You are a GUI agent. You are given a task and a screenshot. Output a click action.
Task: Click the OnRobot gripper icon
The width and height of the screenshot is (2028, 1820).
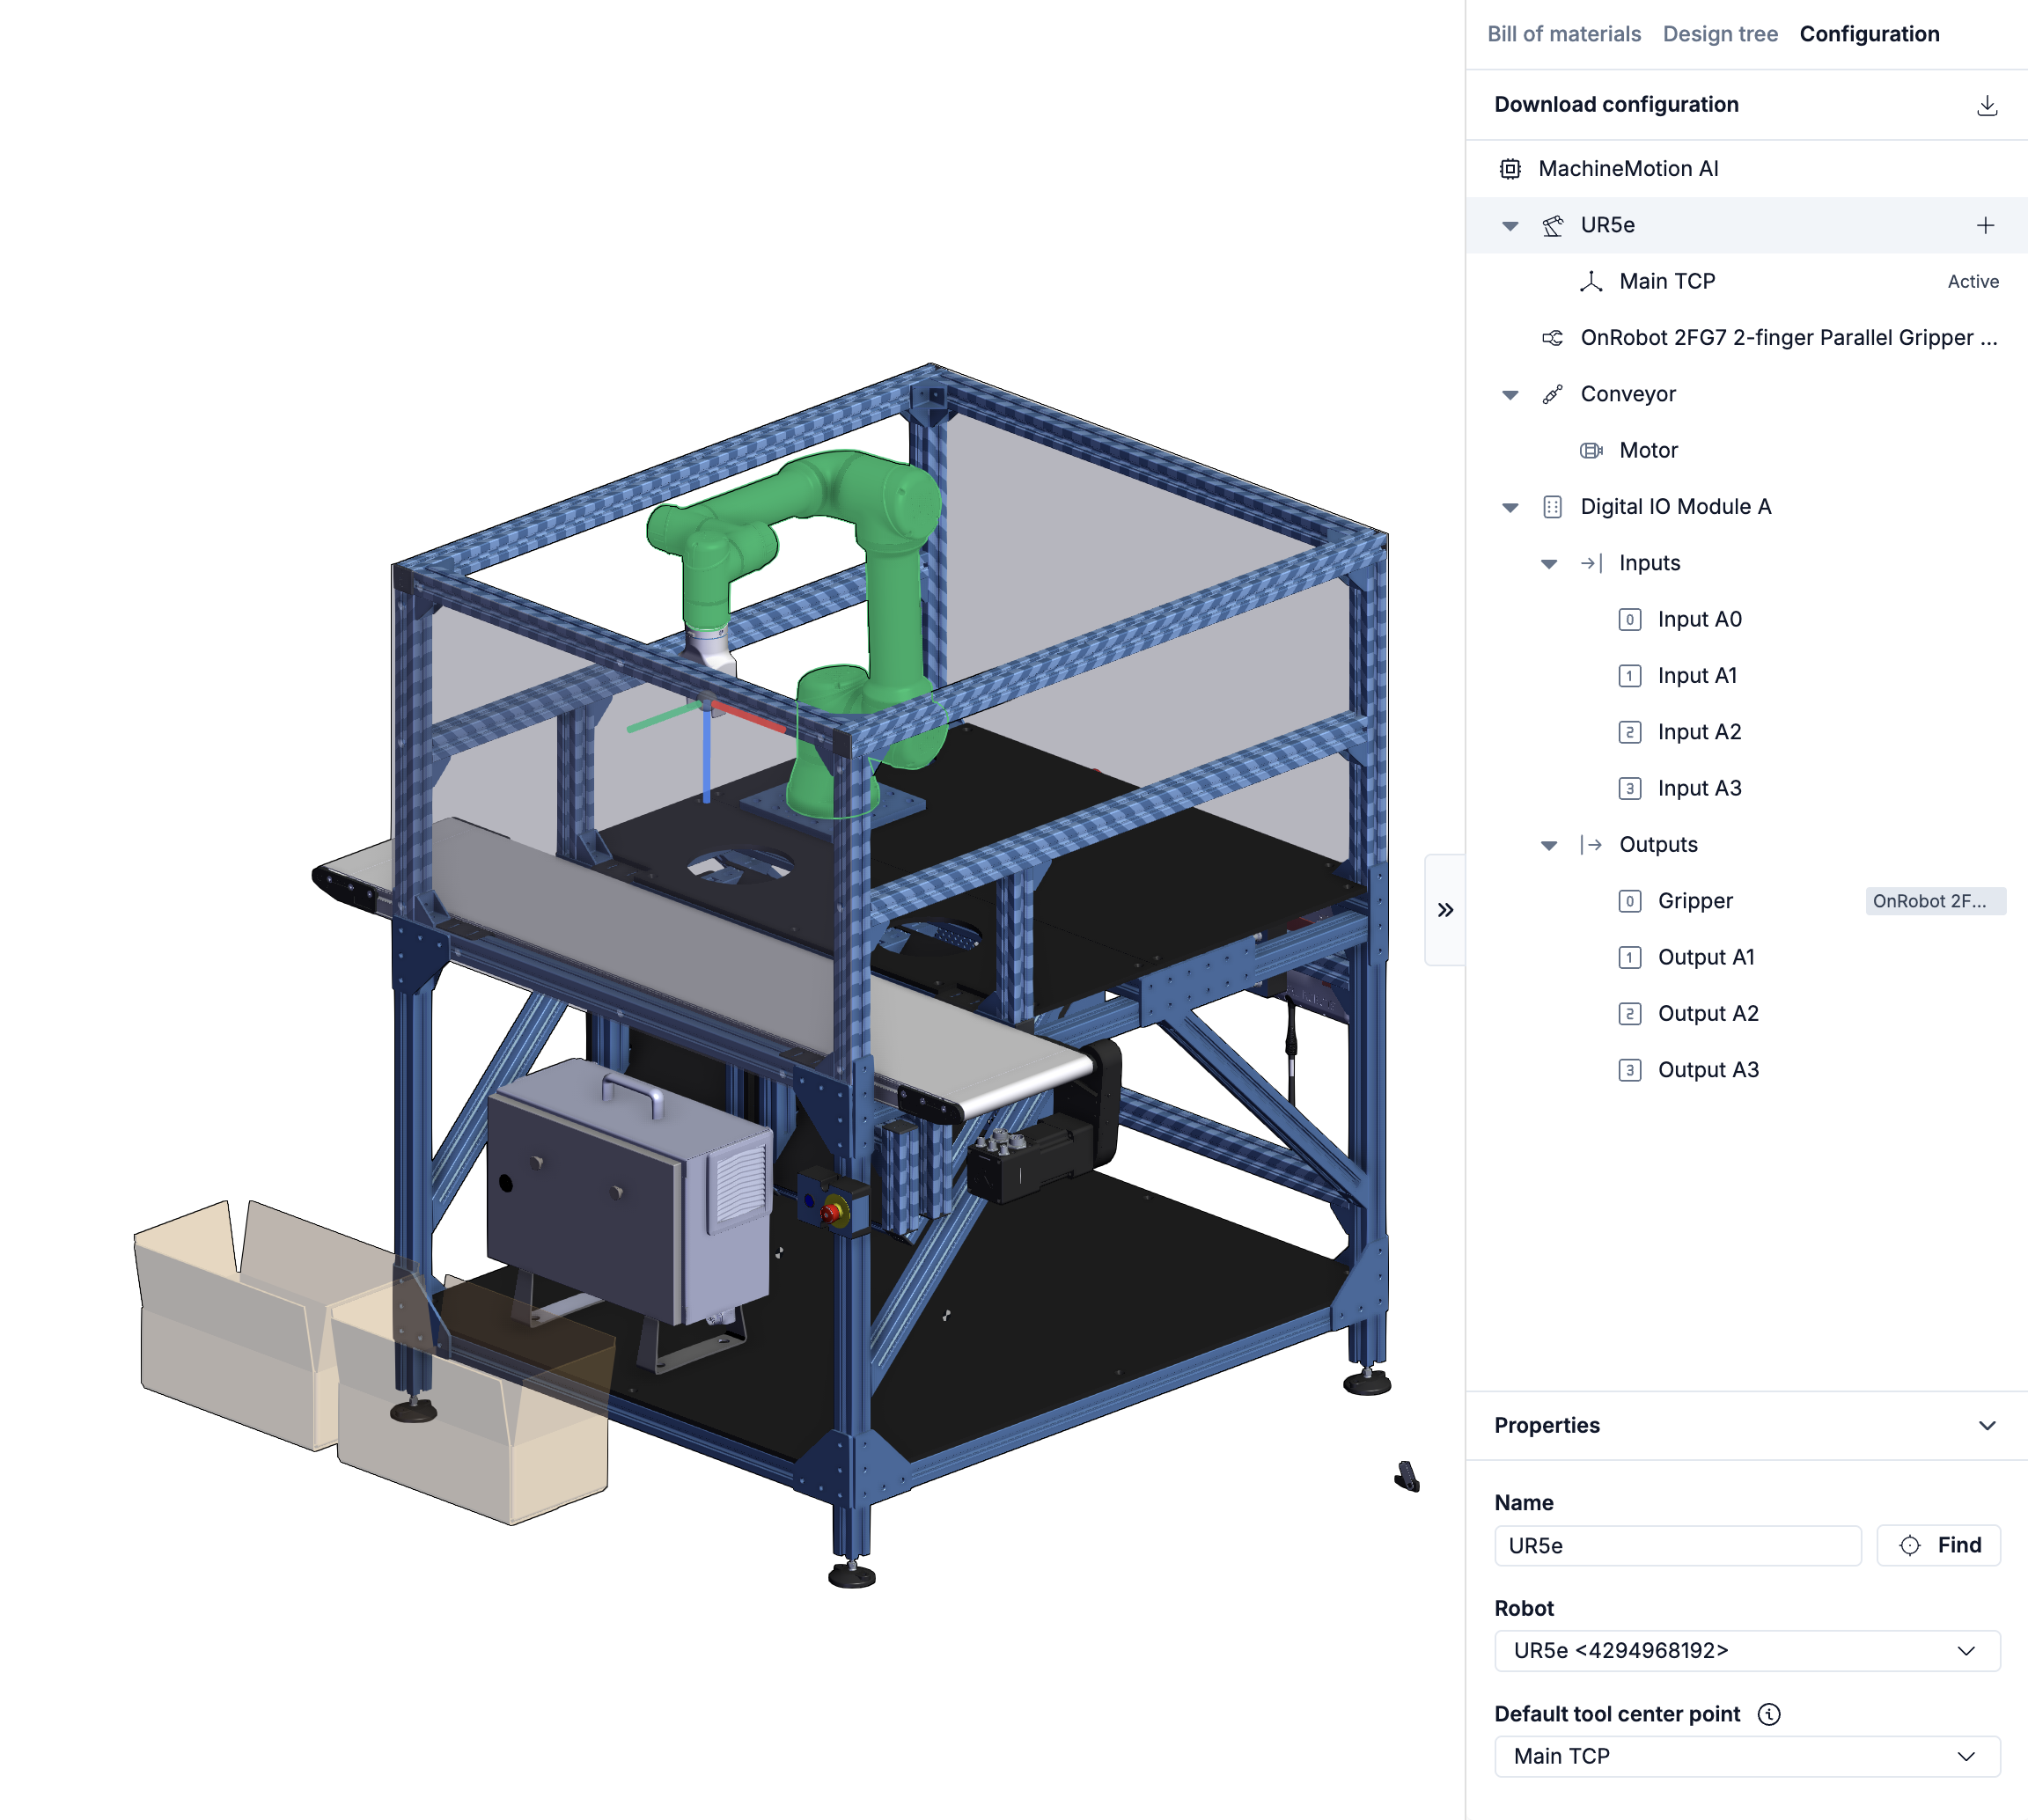pos(1552,338)
